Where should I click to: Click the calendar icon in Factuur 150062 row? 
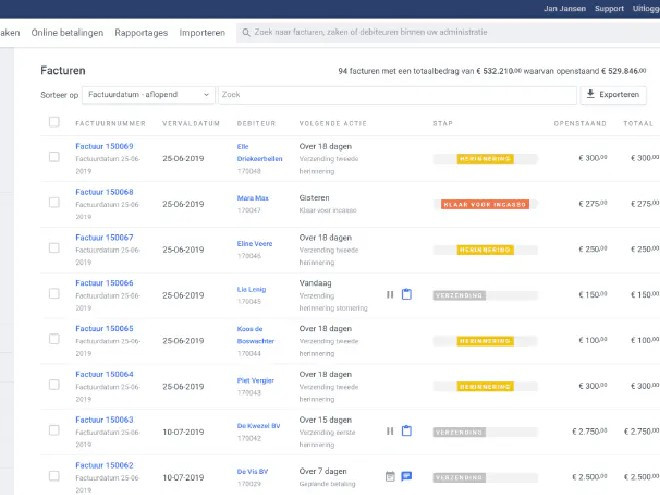coord(390,476)
